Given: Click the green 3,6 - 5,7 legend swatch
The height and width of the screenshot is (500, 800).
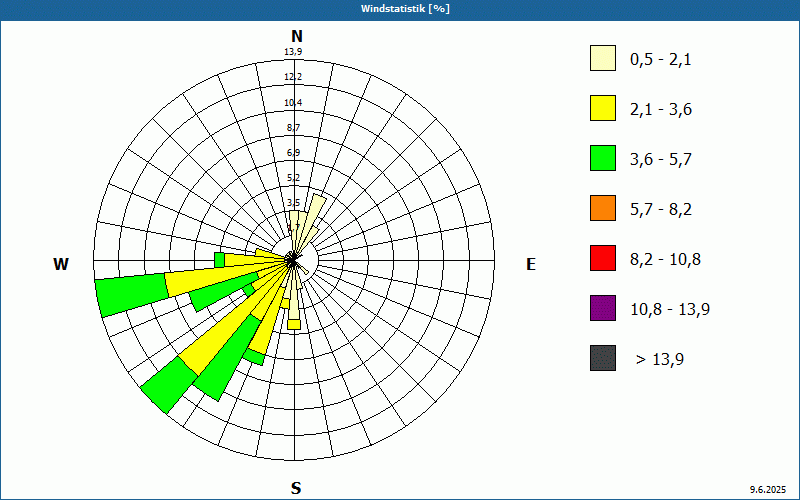Looking at the screenshot, I should (x=603, y=158).
